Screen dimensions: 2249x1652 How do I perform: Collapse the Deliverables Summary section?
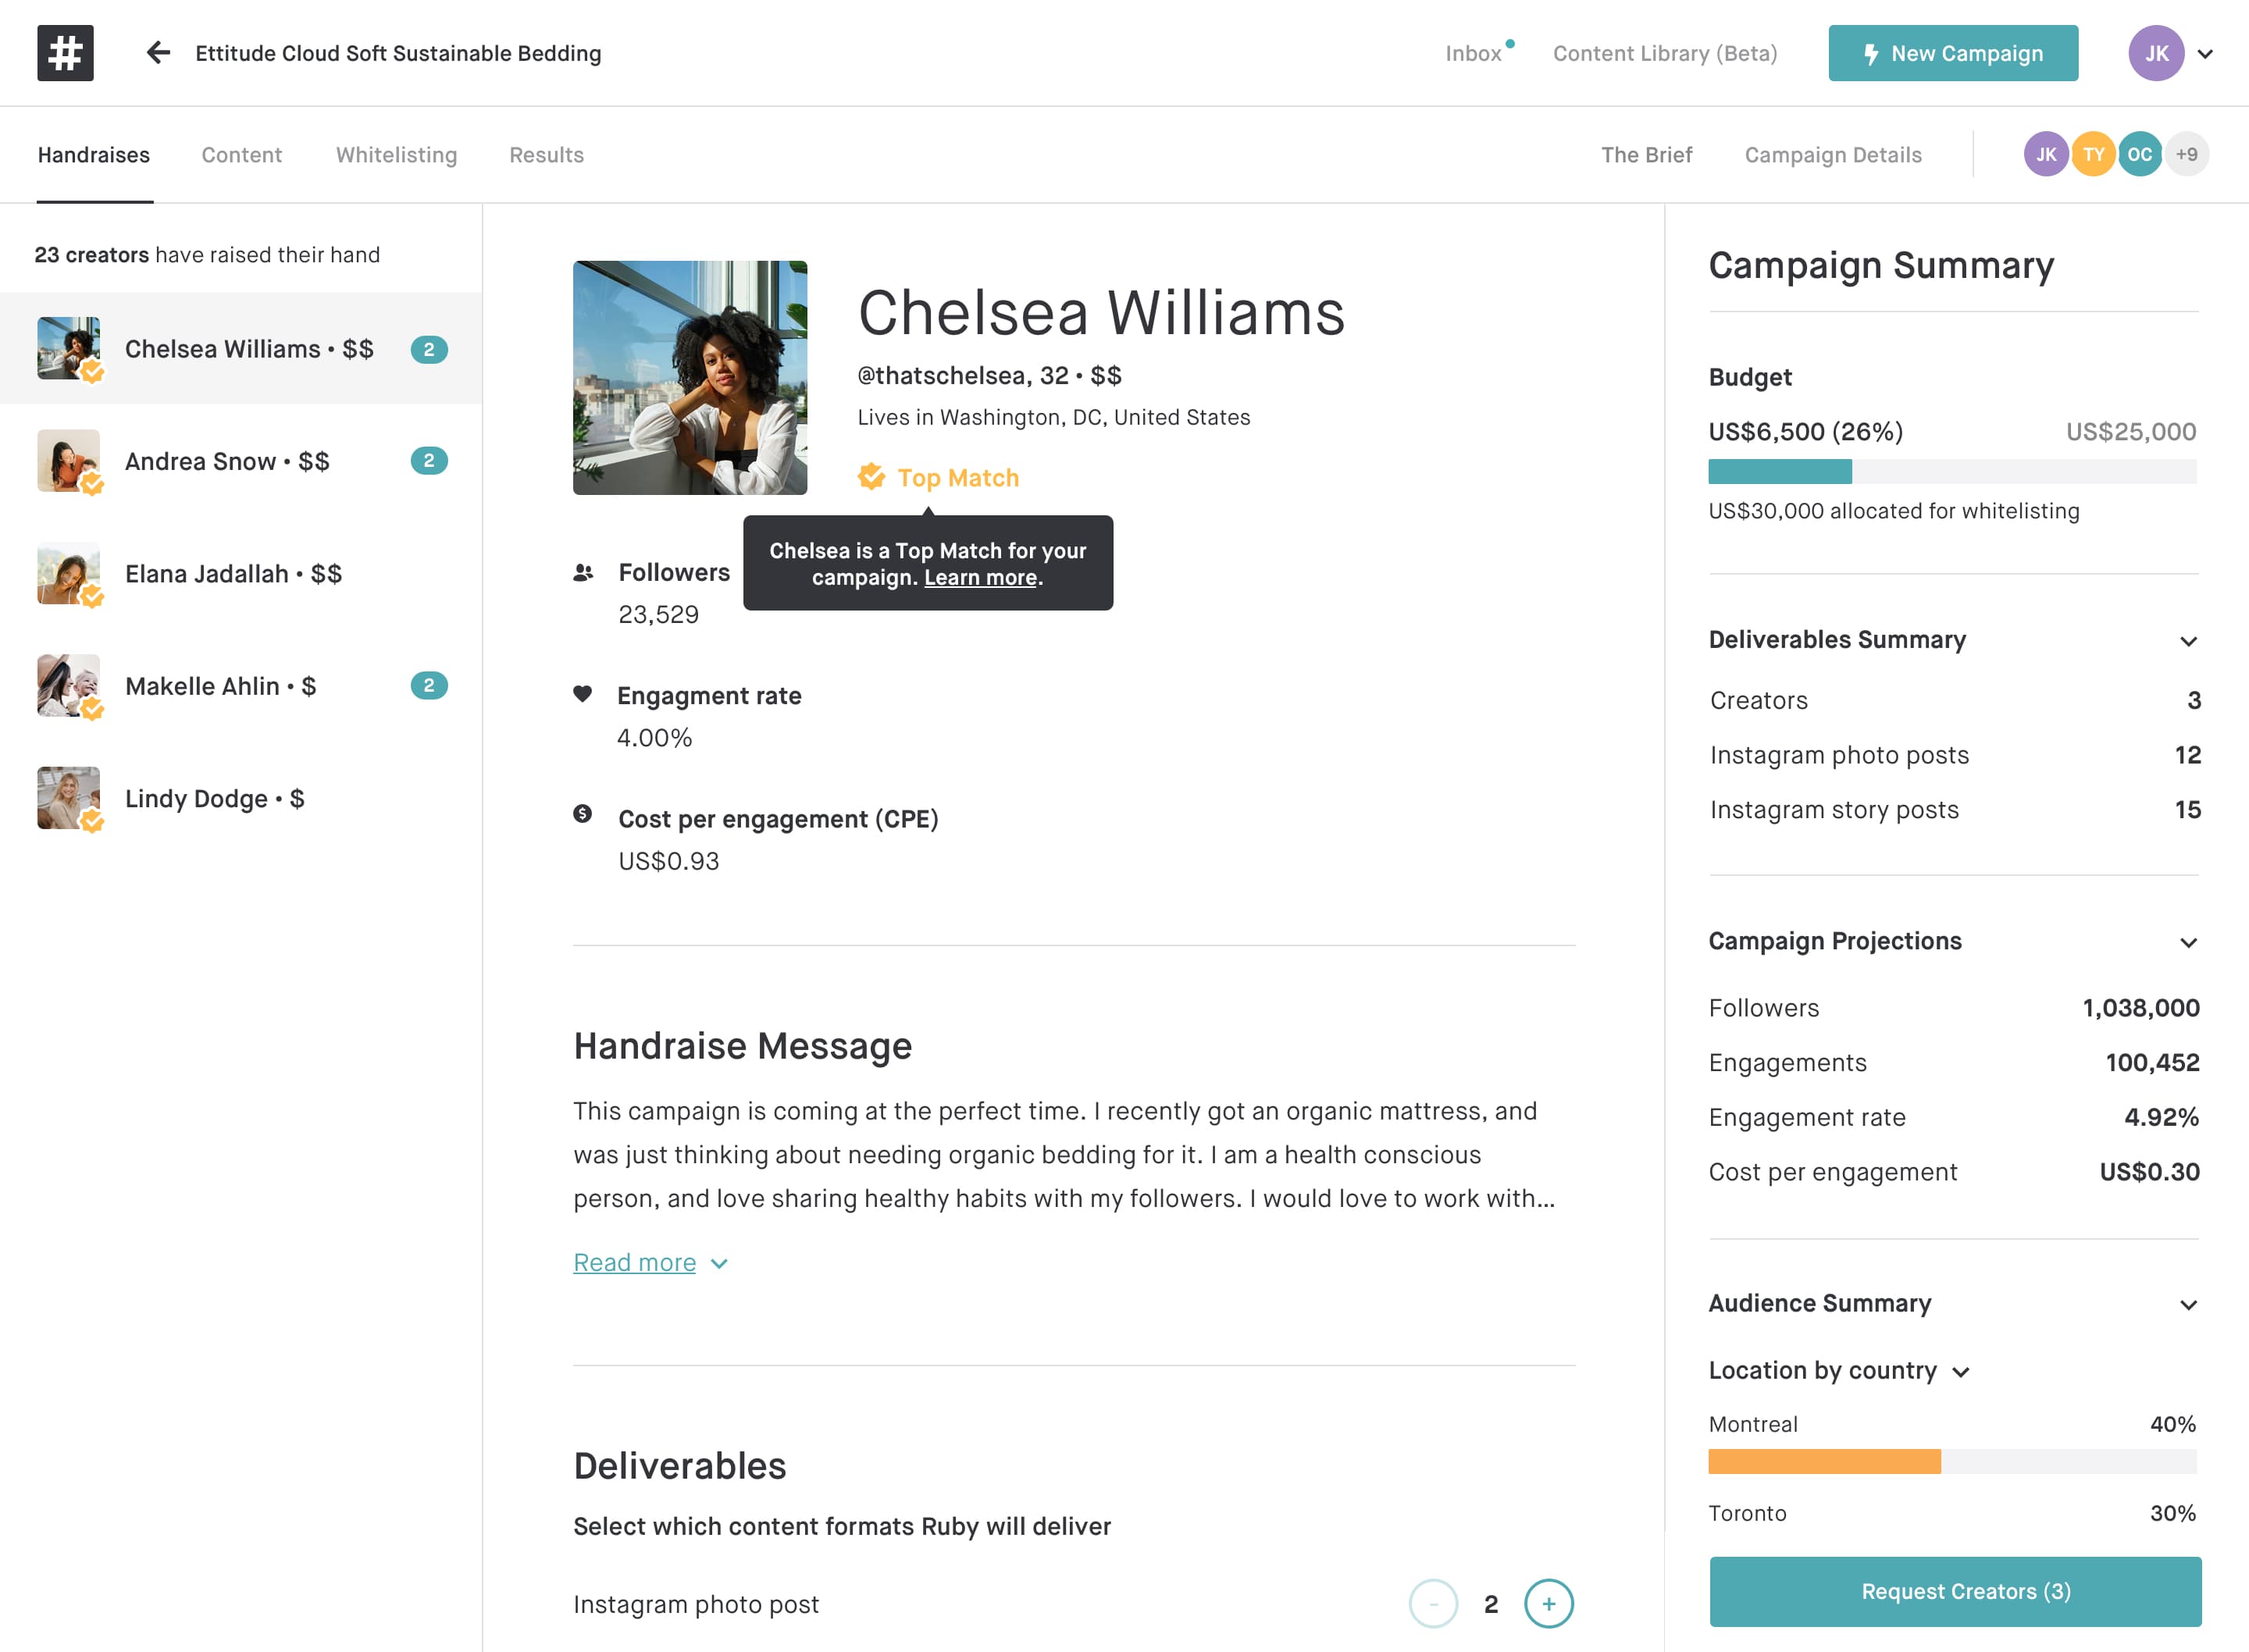(2188, 641)
